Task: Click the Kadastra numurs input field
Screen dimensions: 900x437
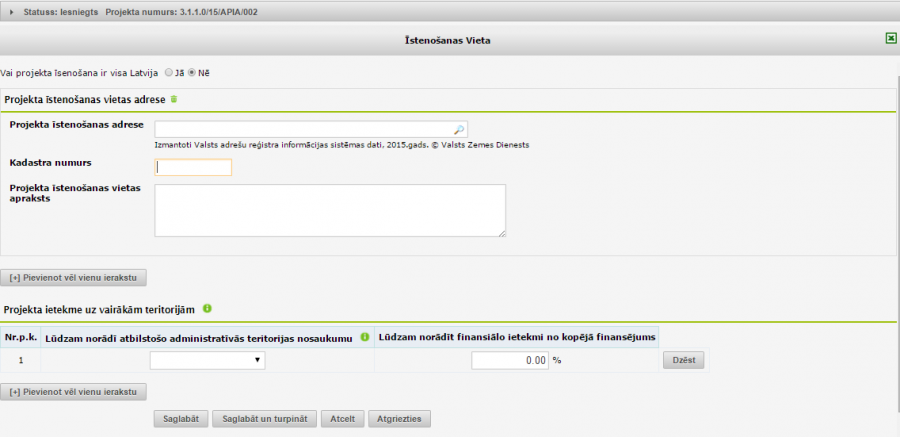Action: (x=193, y=167)
